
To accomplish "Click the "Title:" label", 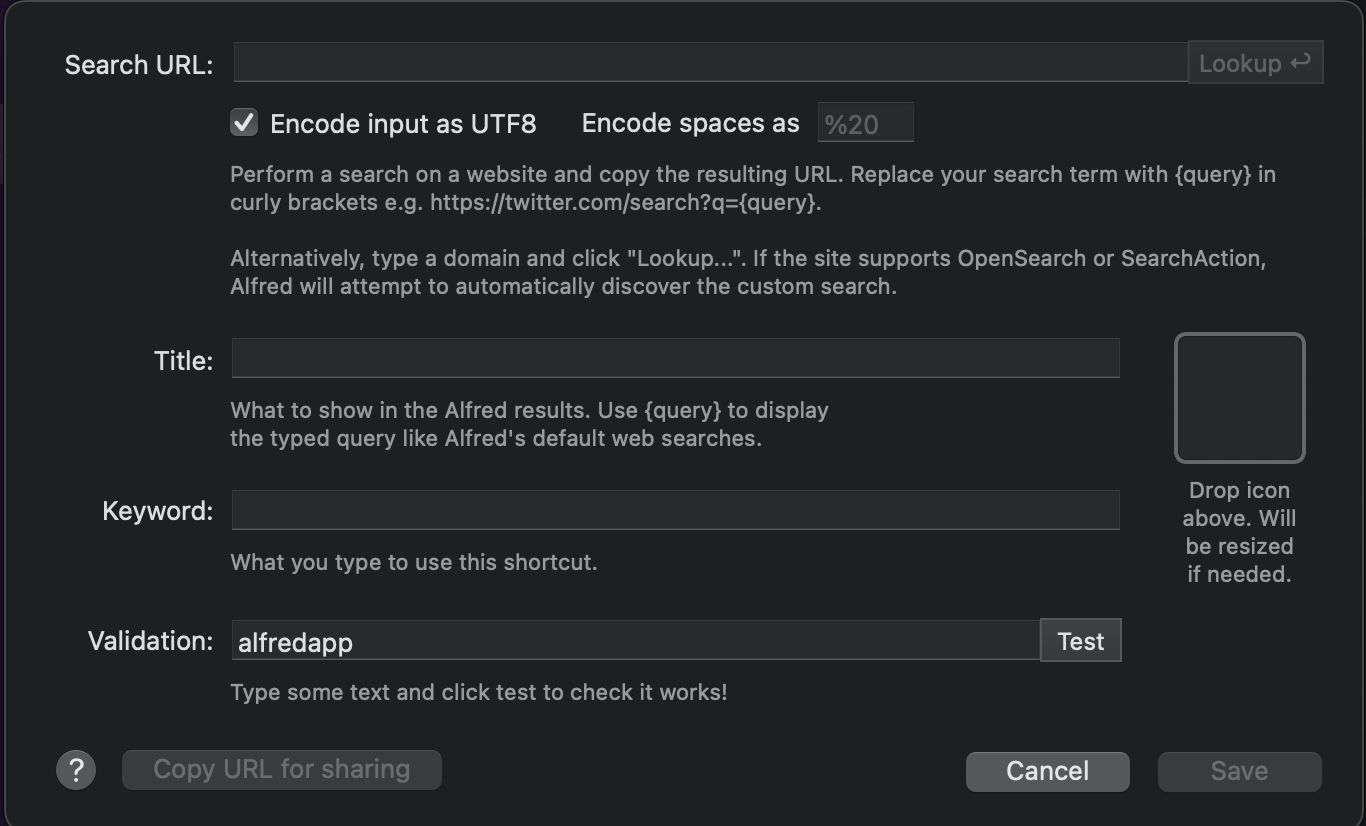I will (x=183, y=360).
